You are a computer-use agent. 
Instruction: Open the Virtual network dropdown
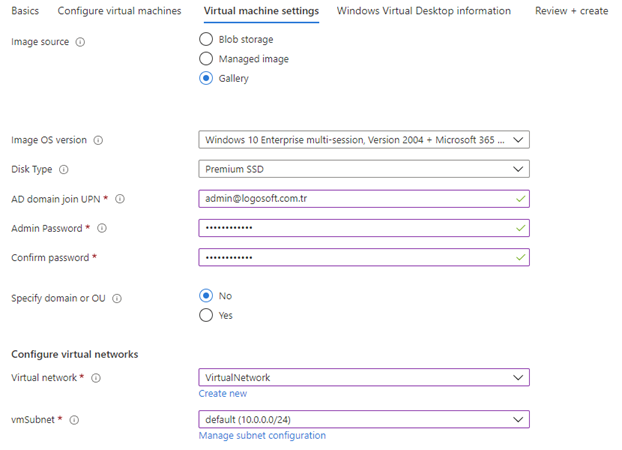pos(364,378)
